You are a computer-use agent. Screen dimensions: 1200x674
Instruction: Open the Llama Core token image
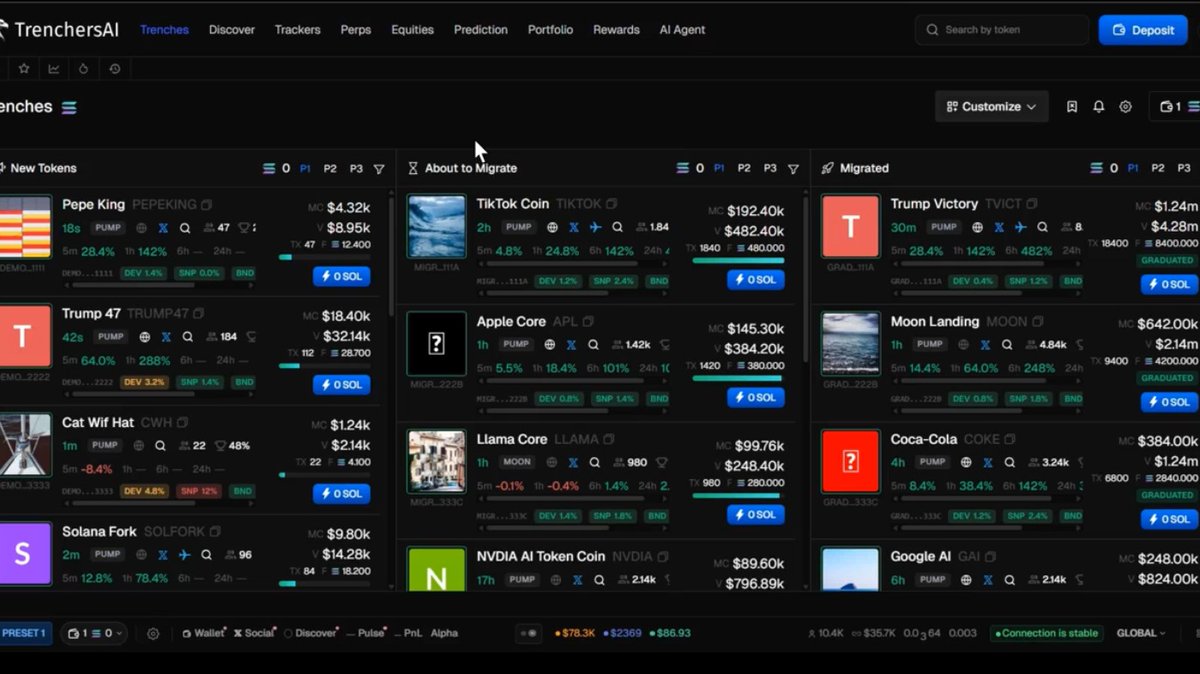[x=437, y=462]
